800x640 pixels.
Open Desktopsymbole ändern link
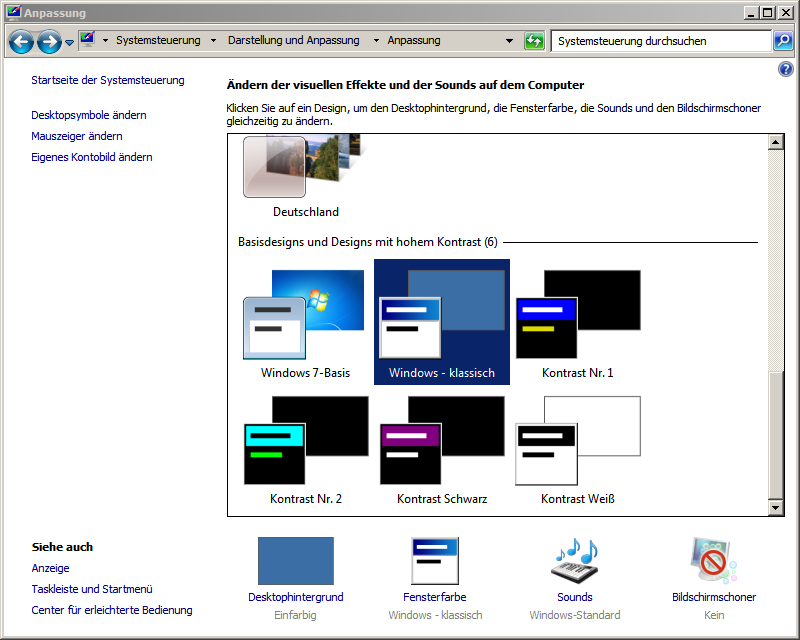(x=89, y=115)
